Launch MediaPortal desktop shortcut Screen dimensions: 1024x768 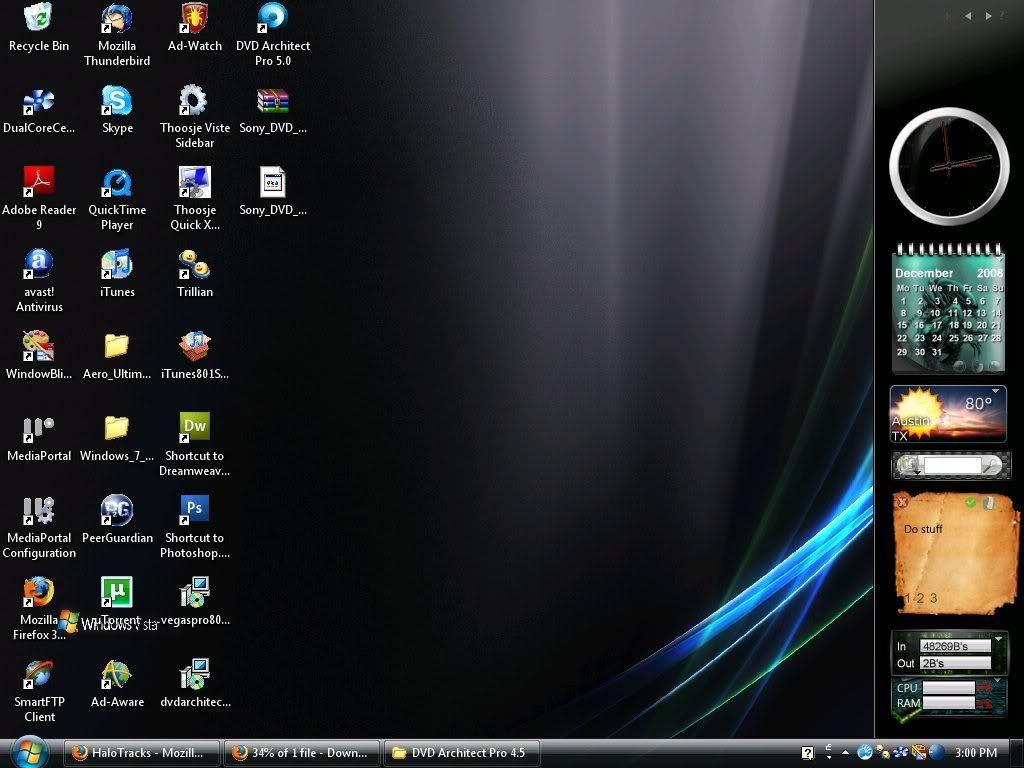(39, 438)
